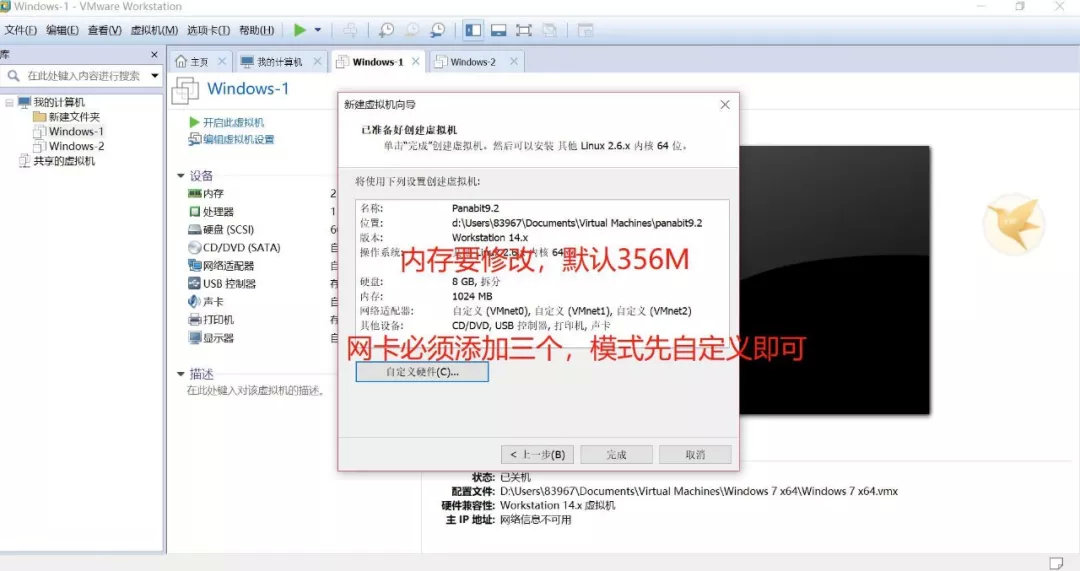Click the 完成 button in wizard
The width and height of the screenshot is (1080, 571).
tap(616, 455)
